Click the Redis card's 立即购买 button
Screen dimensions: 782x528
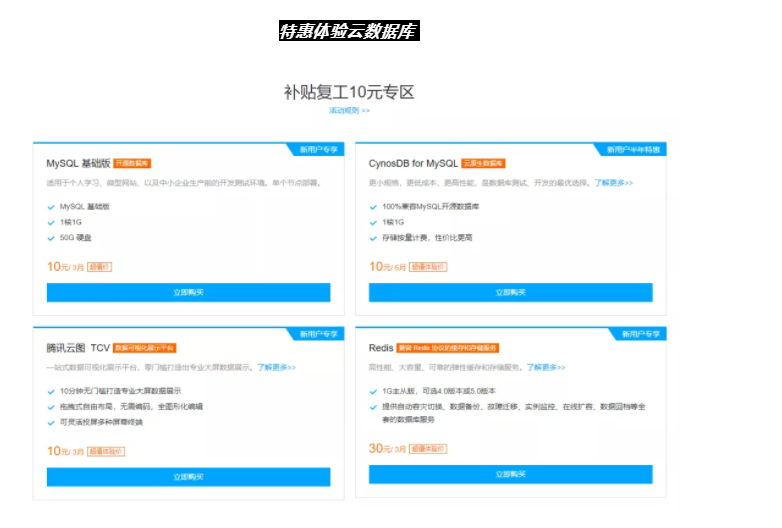coord(511,475)
